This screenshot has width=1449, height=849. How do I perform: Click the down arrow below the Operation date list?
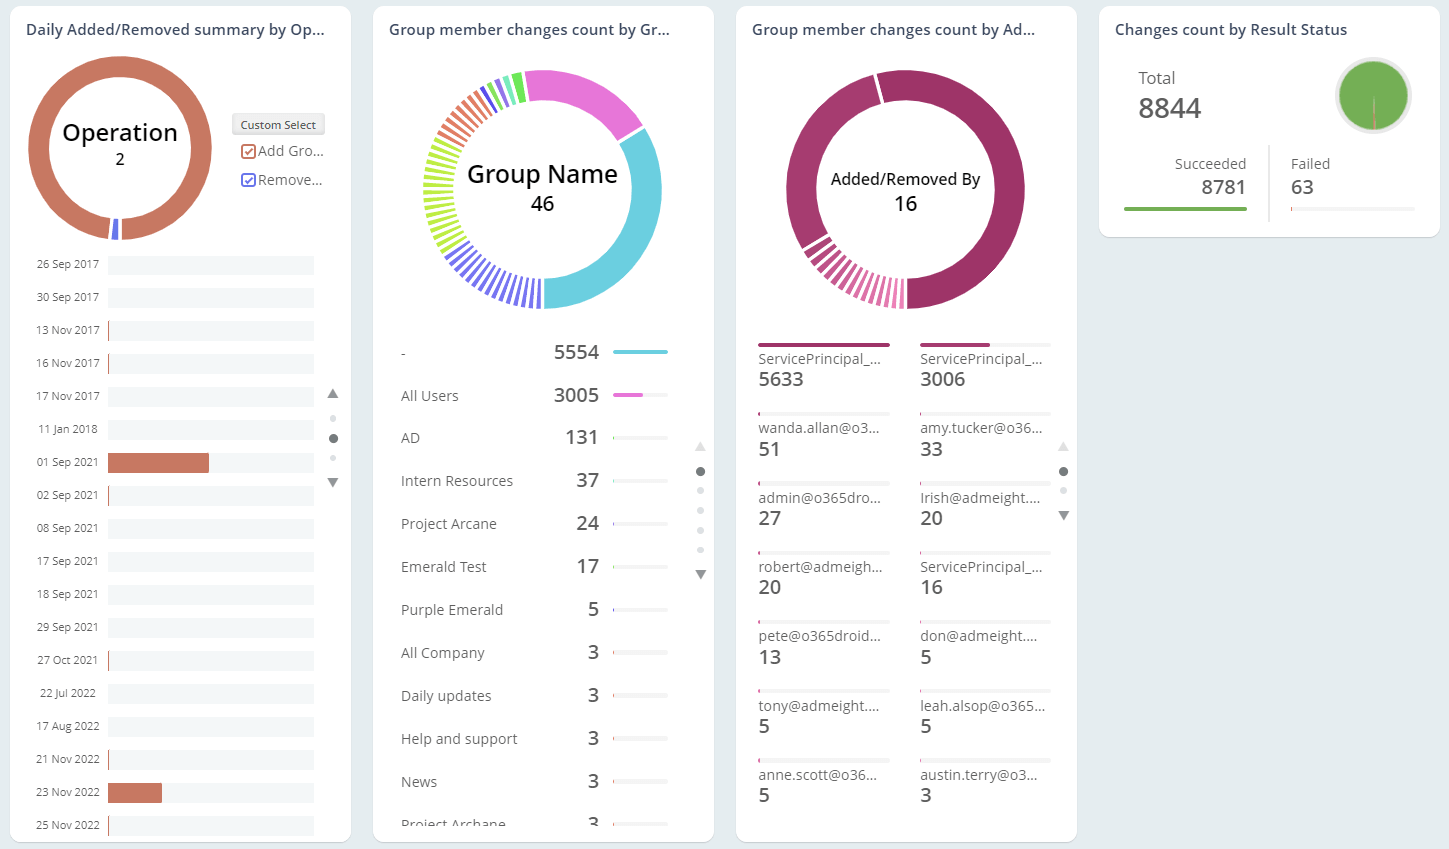(334, 482)
